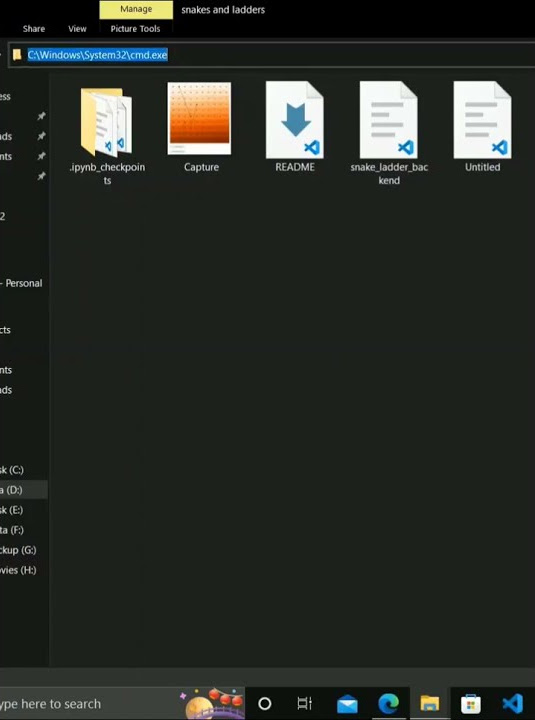Launch Microsoft Edge from taskbar
535x720 pixels.
(389, 703)
